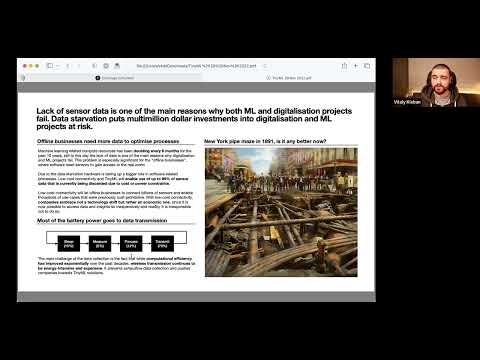Screen dimensions: 480x360
Task: Select the speaker's video thumbnail
Action: [436, 83]
